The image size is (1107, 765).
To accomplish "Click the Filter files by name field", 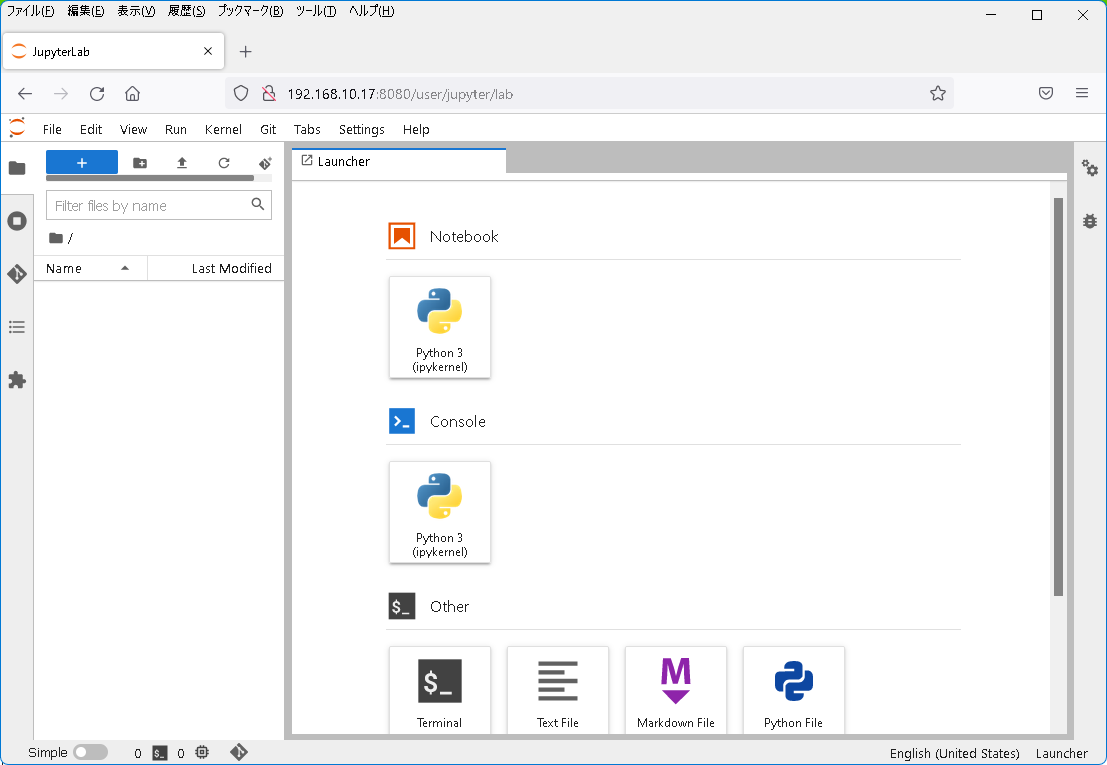I will tap(159, 205).
